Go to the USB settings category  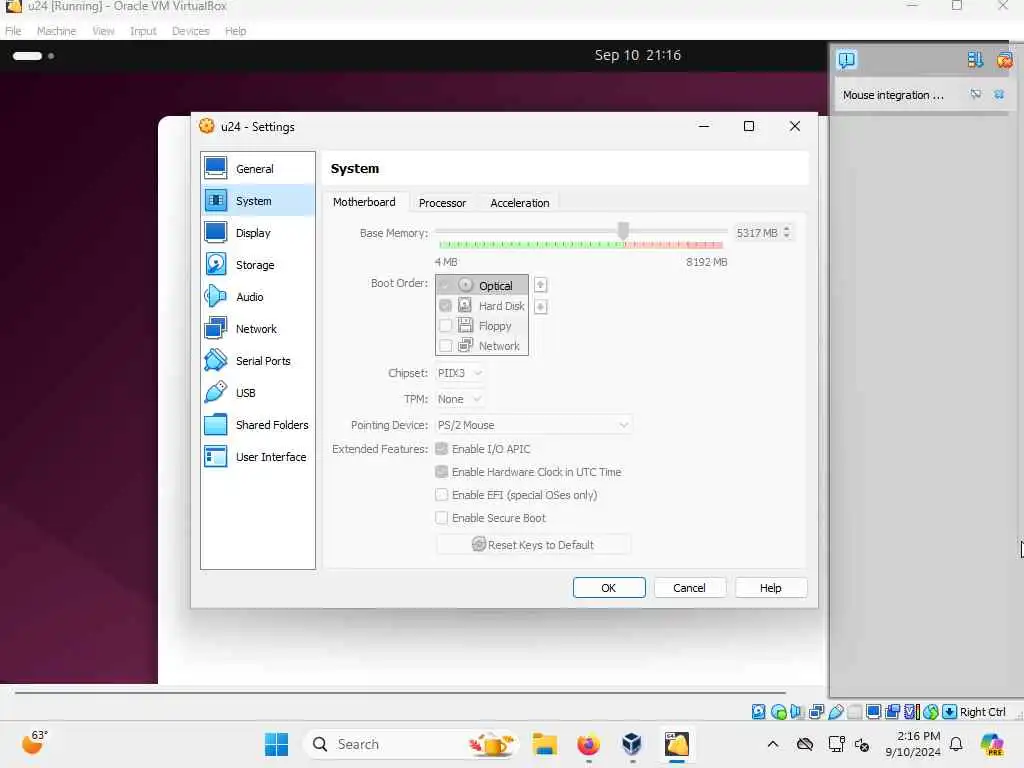(x=258, y=392)
